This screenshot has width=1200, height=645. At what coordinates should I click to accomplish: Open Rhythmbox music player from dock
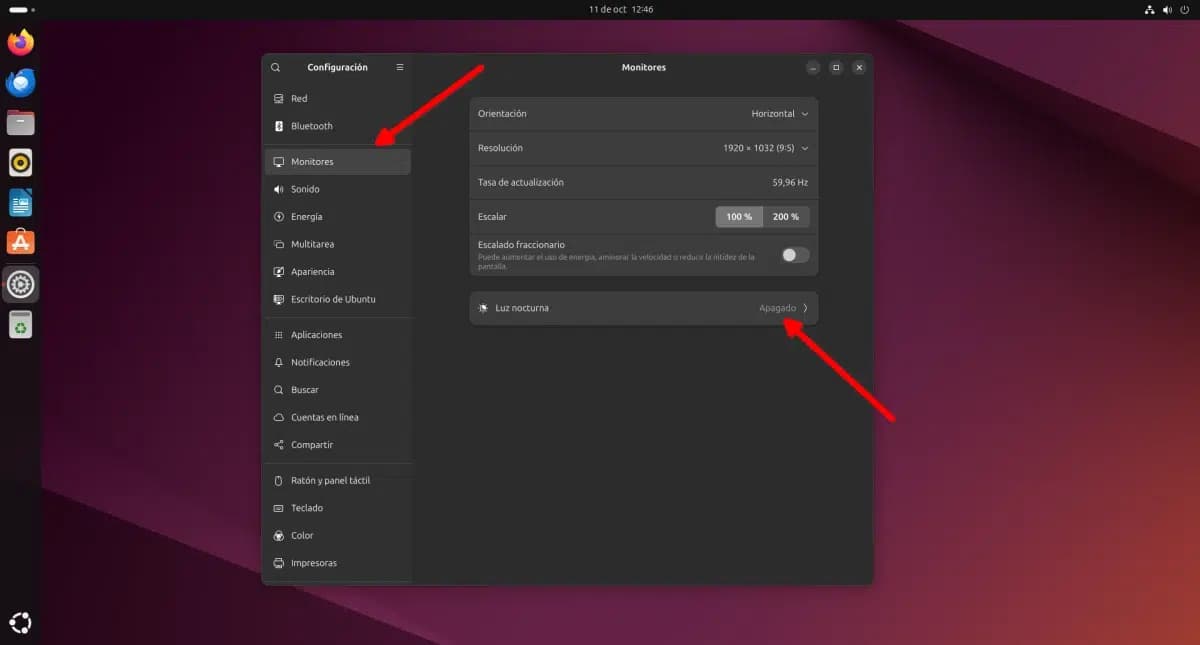[21, 162]
